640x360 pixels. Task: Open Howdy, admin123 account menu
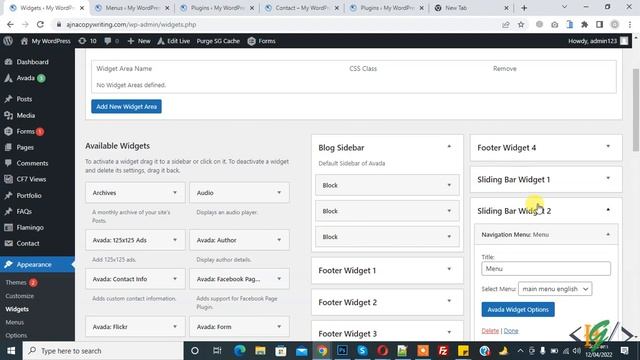pyautogui.click(x=598, y=41)
